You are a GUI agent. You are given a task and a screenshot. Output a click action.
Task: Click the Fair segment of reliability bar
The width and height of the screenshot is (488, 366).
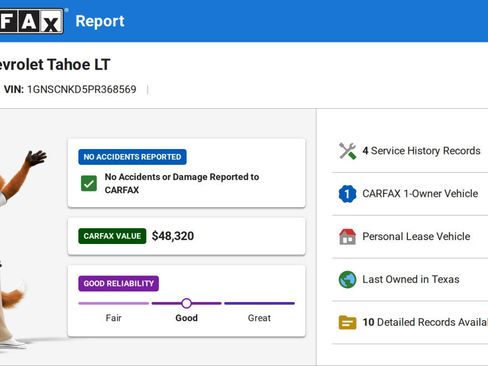(114, 303)
